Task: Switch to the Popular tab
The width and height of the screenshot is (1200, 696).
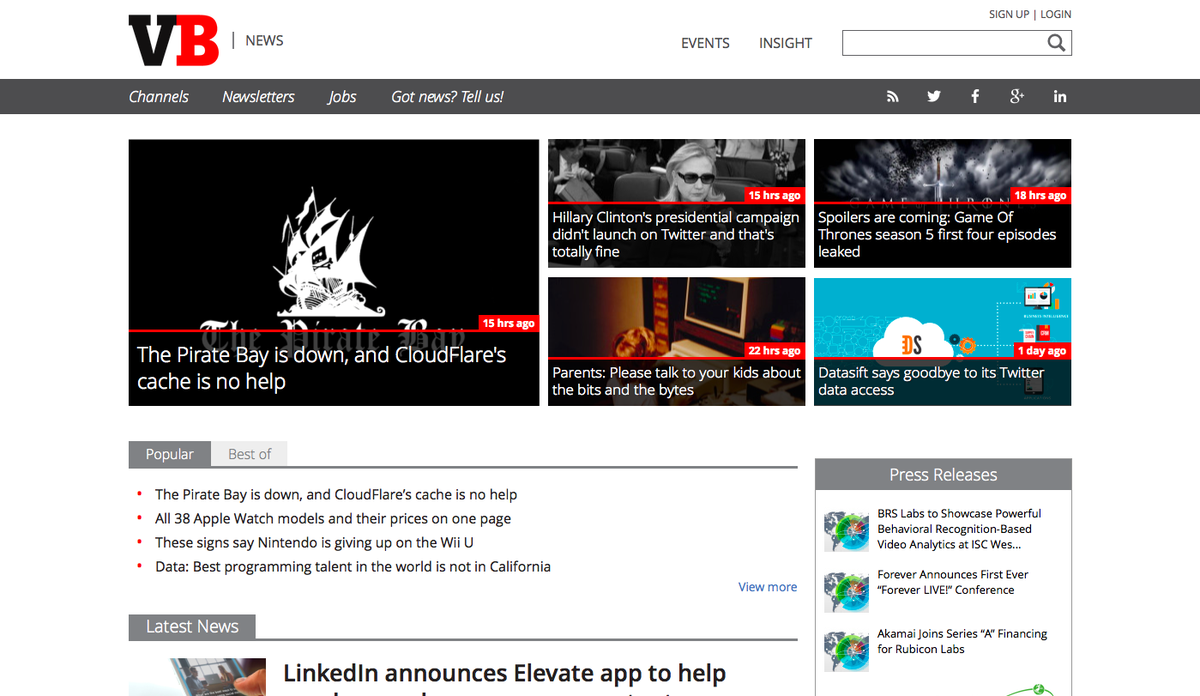Action: [169, 454]
